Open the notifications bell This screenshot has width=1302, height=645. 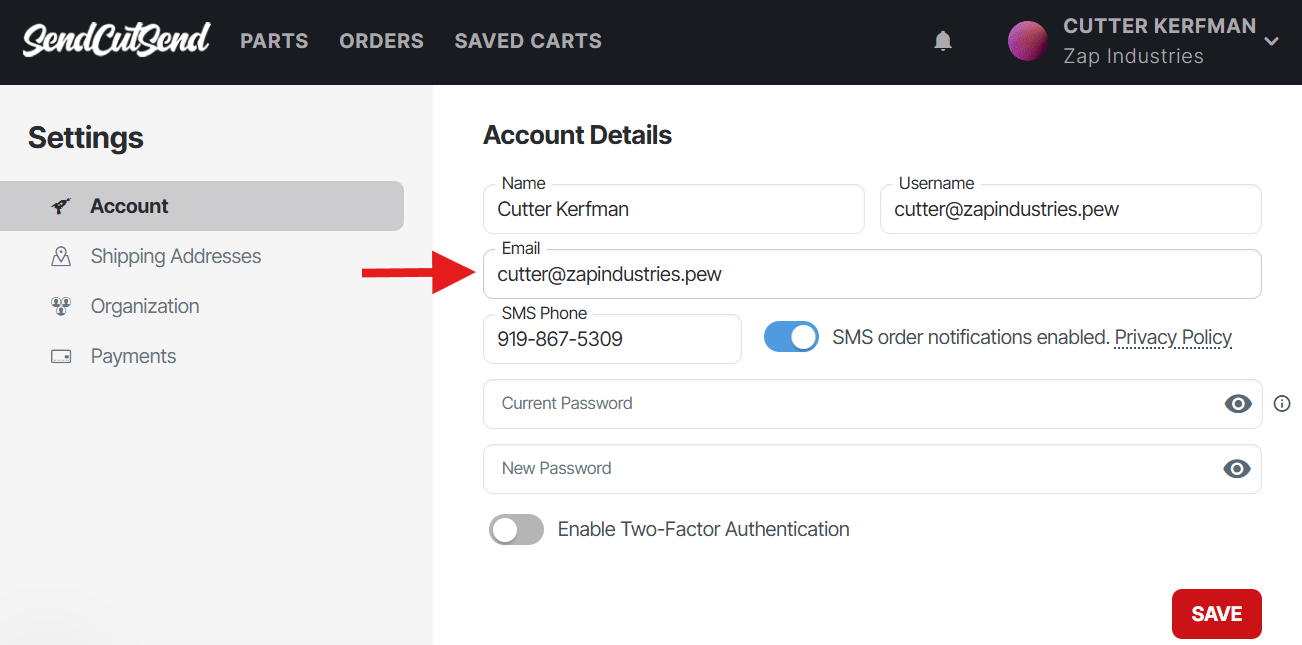[x=942, y=41]
